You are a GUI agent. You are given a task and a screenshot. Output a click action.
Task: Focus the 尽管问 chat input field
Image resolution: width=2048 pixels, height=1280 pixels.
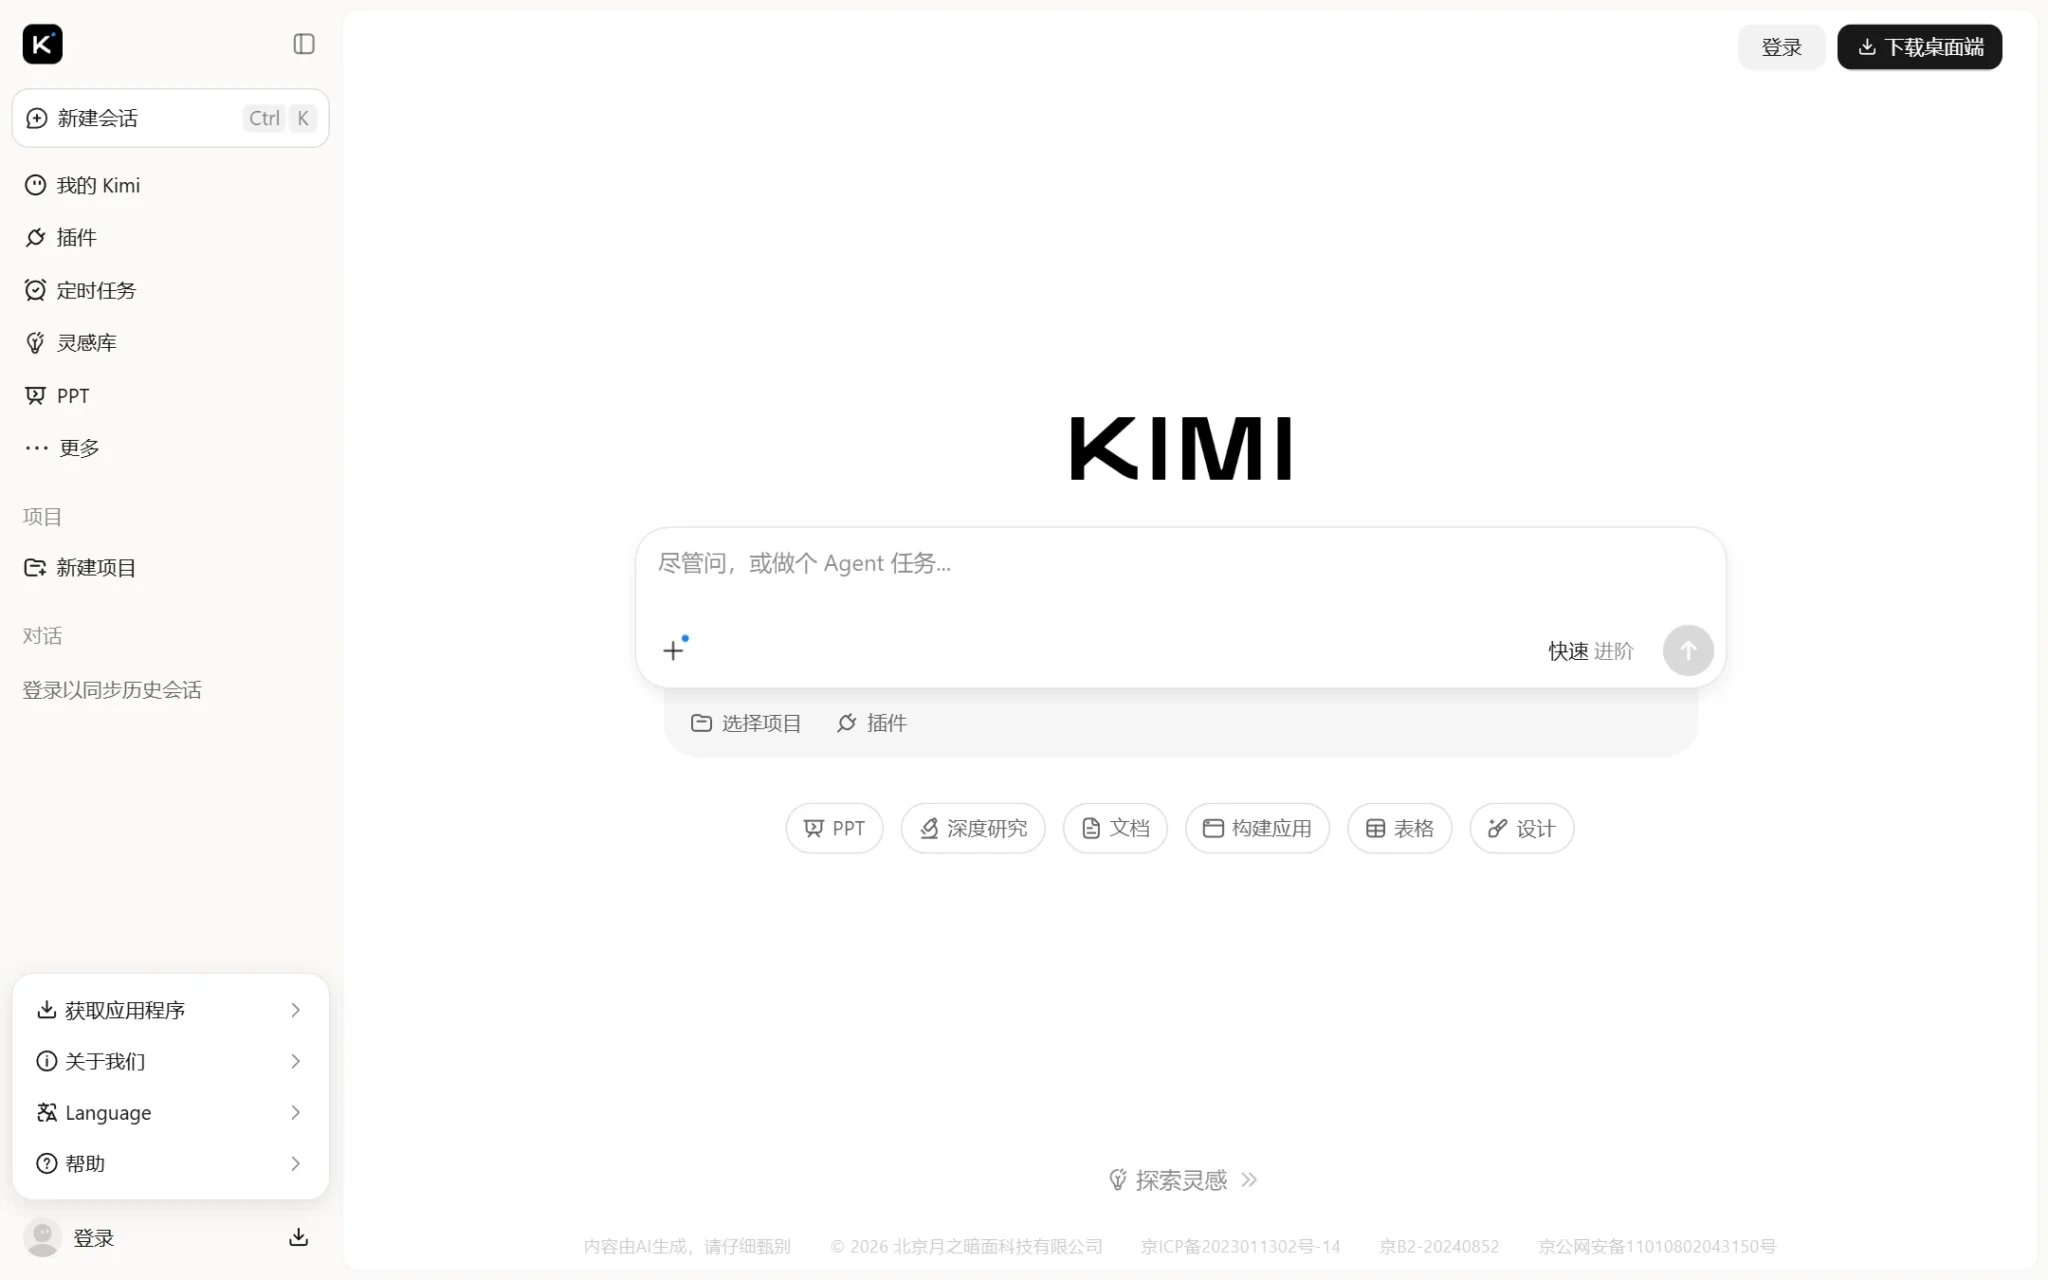tap(1180, 564)
